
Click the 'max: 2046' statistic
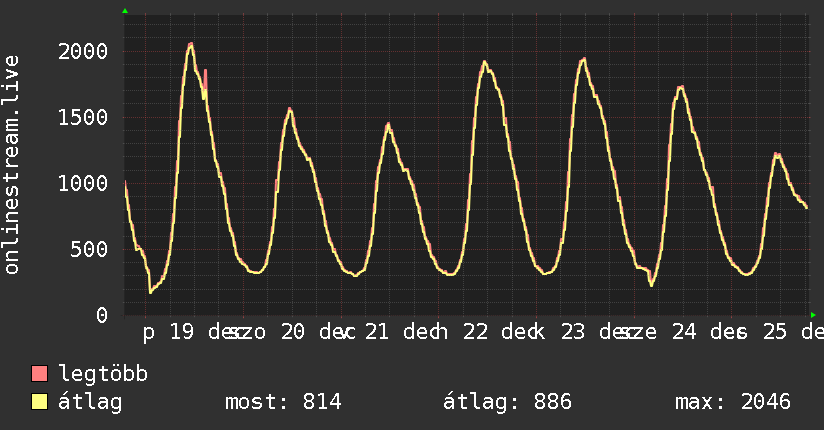[x=733, y=402]
